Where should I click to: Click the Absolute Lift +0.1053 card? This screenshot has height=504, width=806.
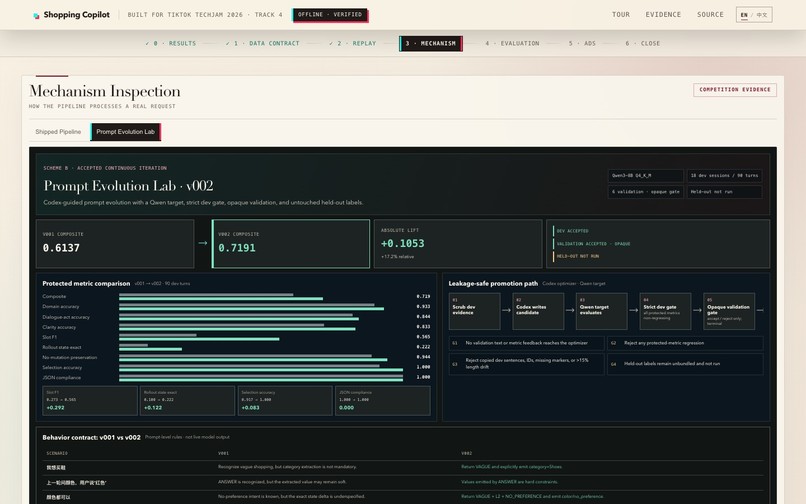[458, 244]
